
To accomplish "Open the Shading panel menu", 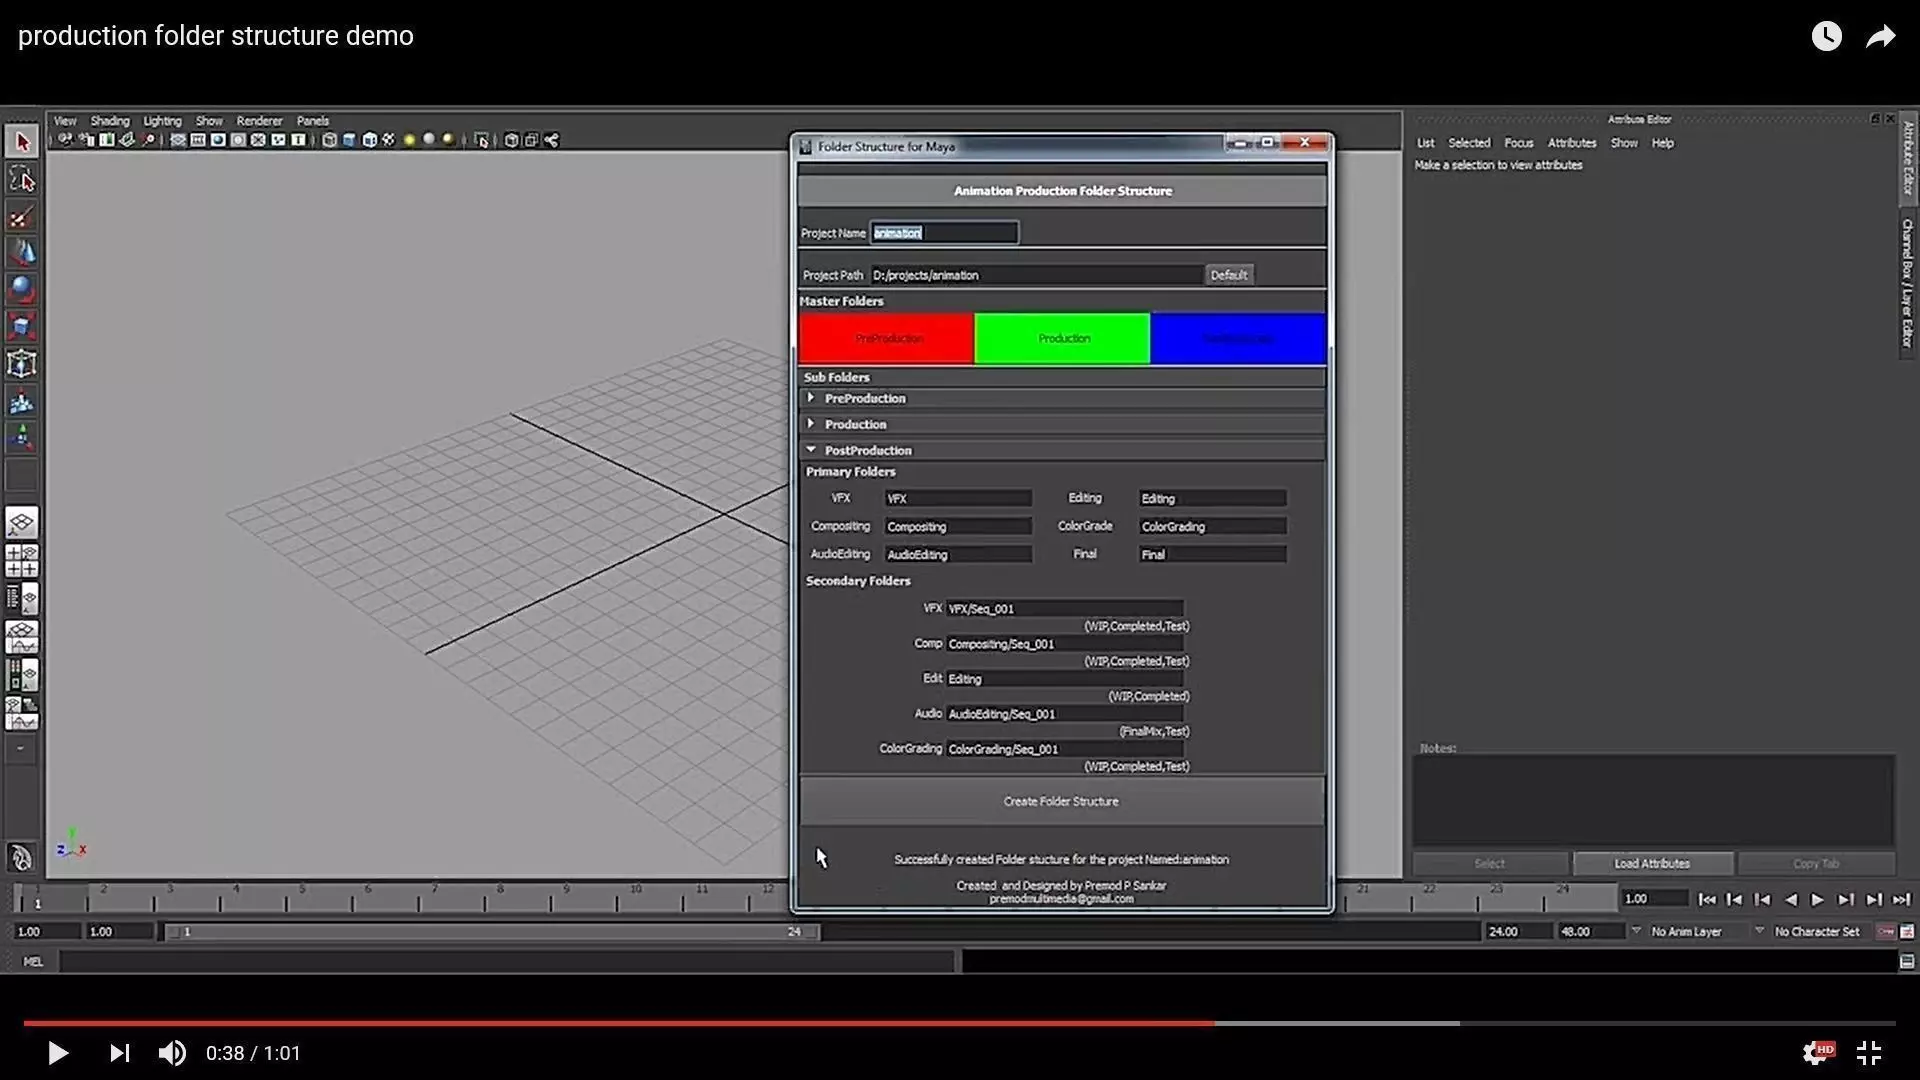I will [x=110, y=121].
